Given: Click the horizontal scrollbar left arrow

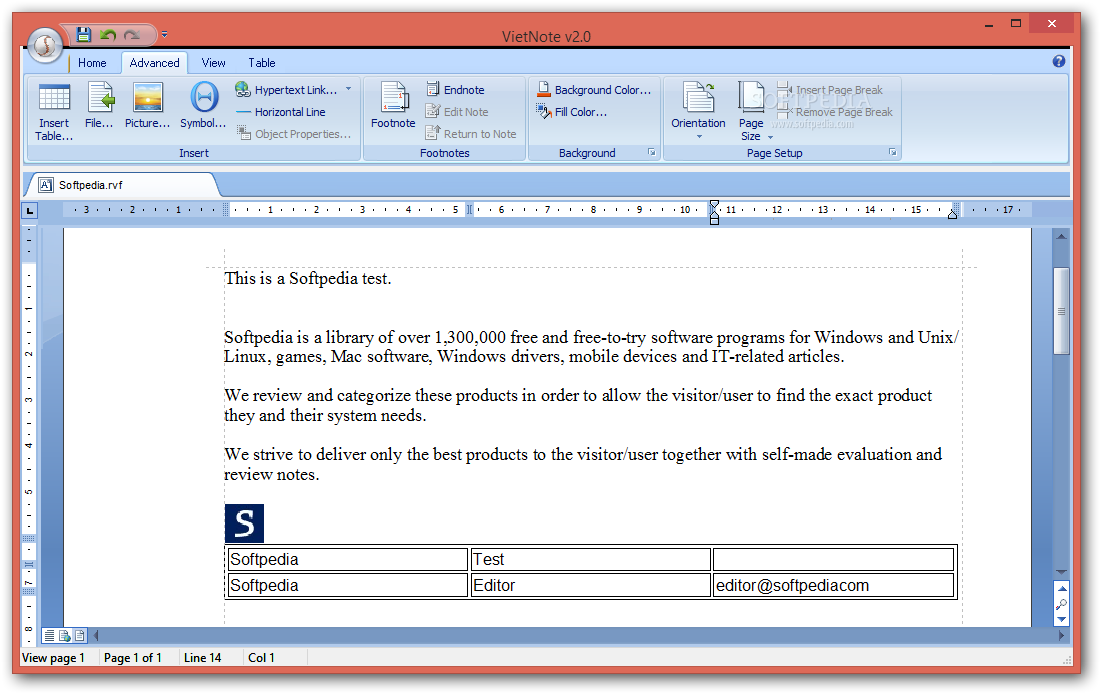Looking at the screenshot, I should coord(96,636).
